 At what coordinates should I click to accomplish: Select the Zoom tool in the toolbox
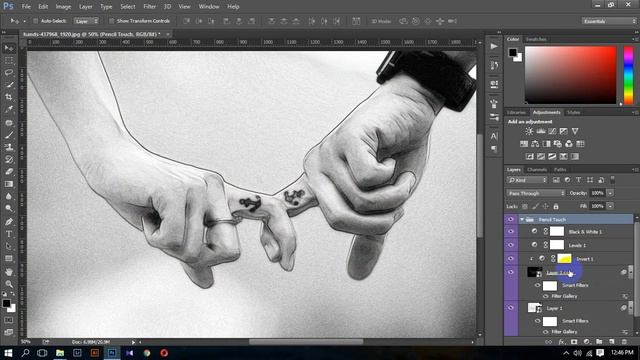[x=9, y=284]
